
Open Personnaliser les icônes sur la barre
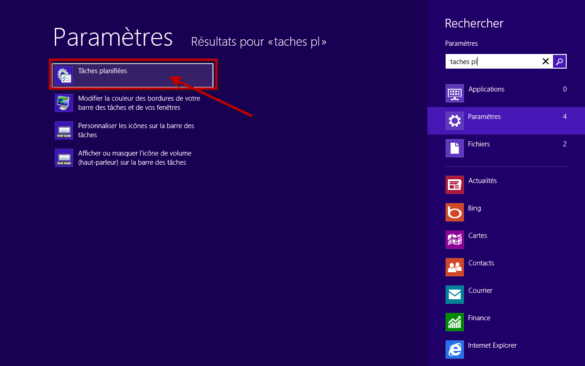(x=136, y=130)
